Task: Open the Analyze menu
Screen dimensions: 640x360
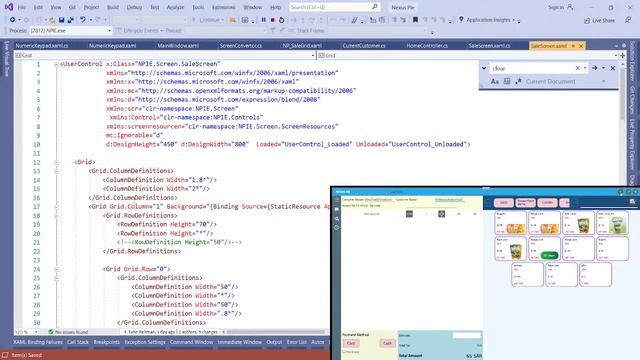Action: coord(175,7)
